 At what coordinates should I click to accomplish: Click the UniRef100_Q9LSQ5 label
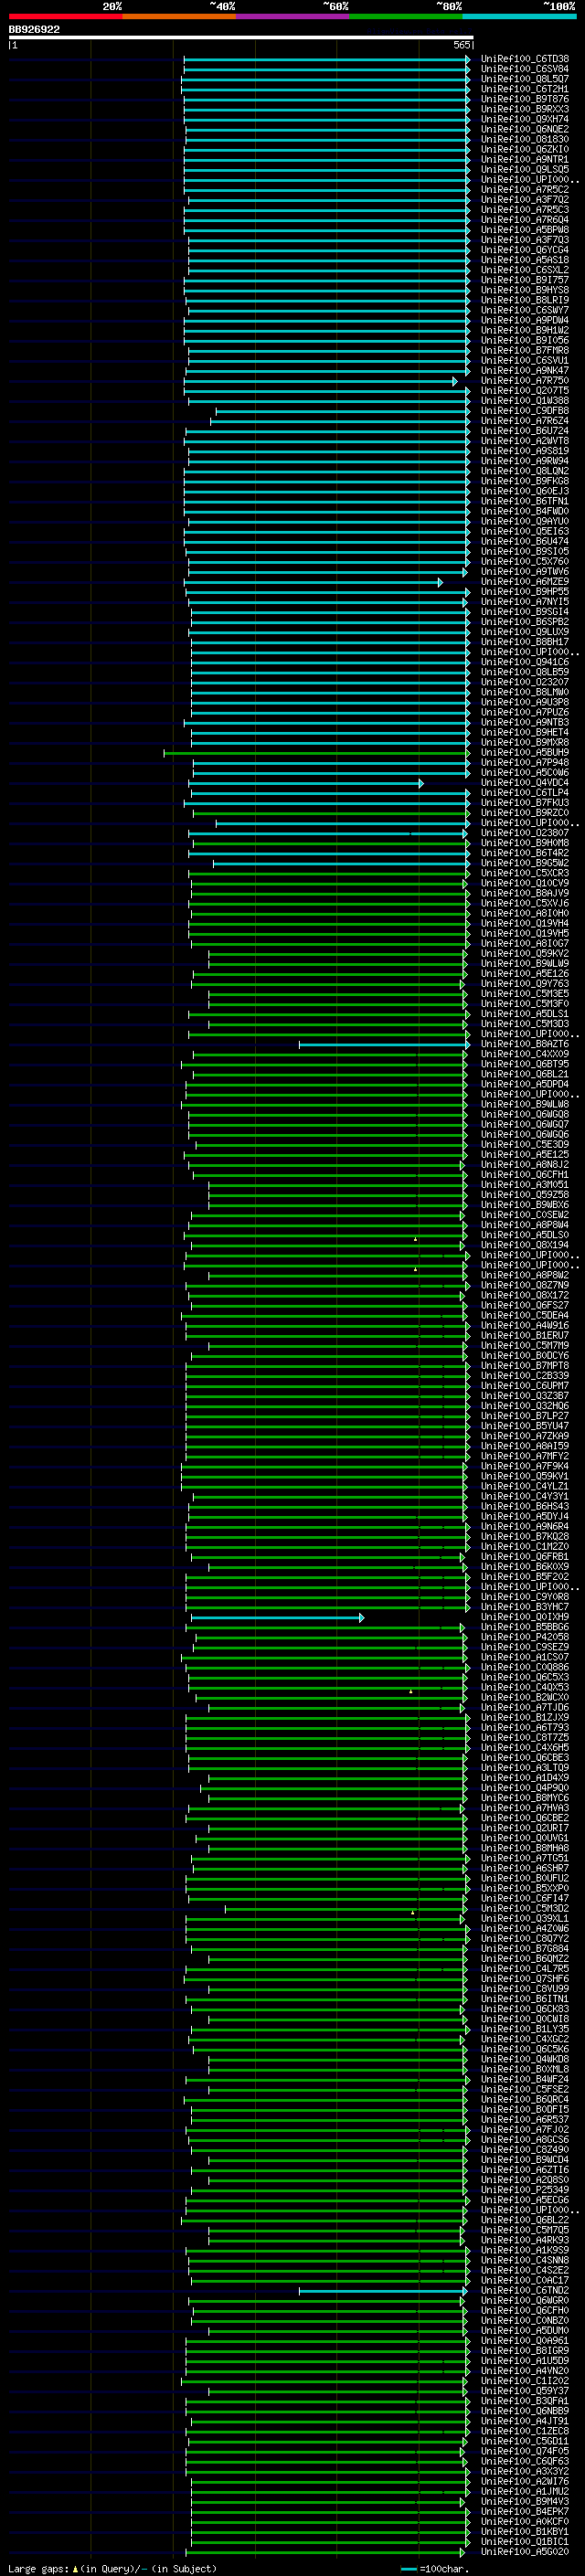tap(525, 169)
